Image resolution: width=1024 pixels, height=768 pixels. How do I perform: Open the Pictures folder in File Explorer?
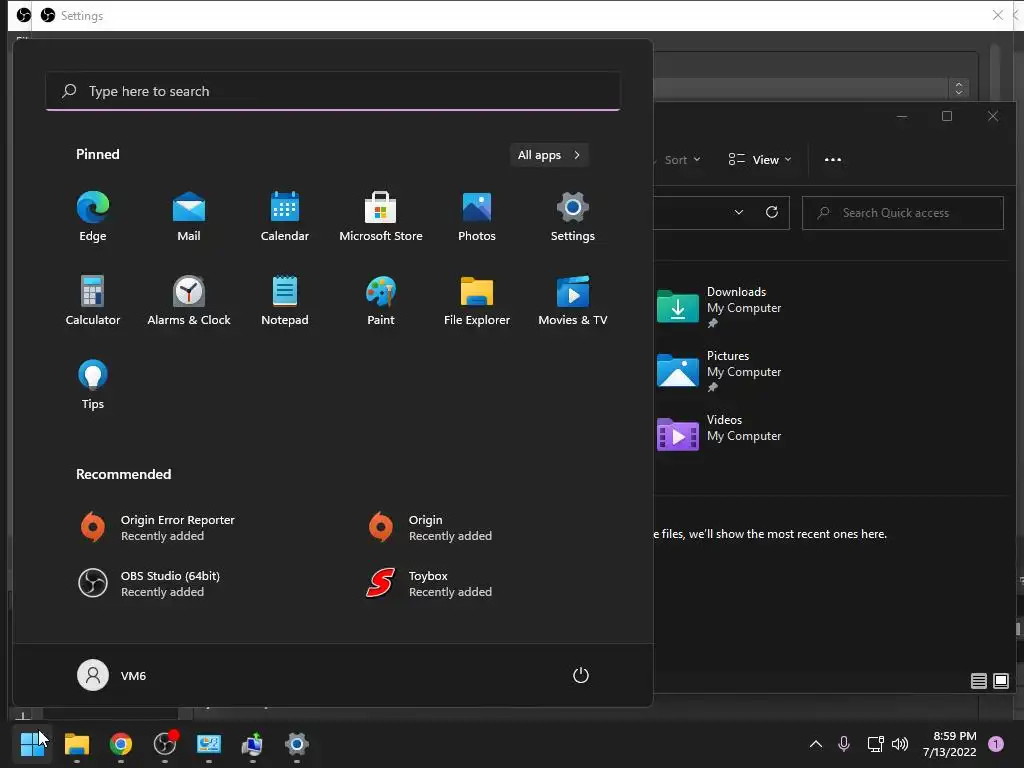tap(720, 371)
